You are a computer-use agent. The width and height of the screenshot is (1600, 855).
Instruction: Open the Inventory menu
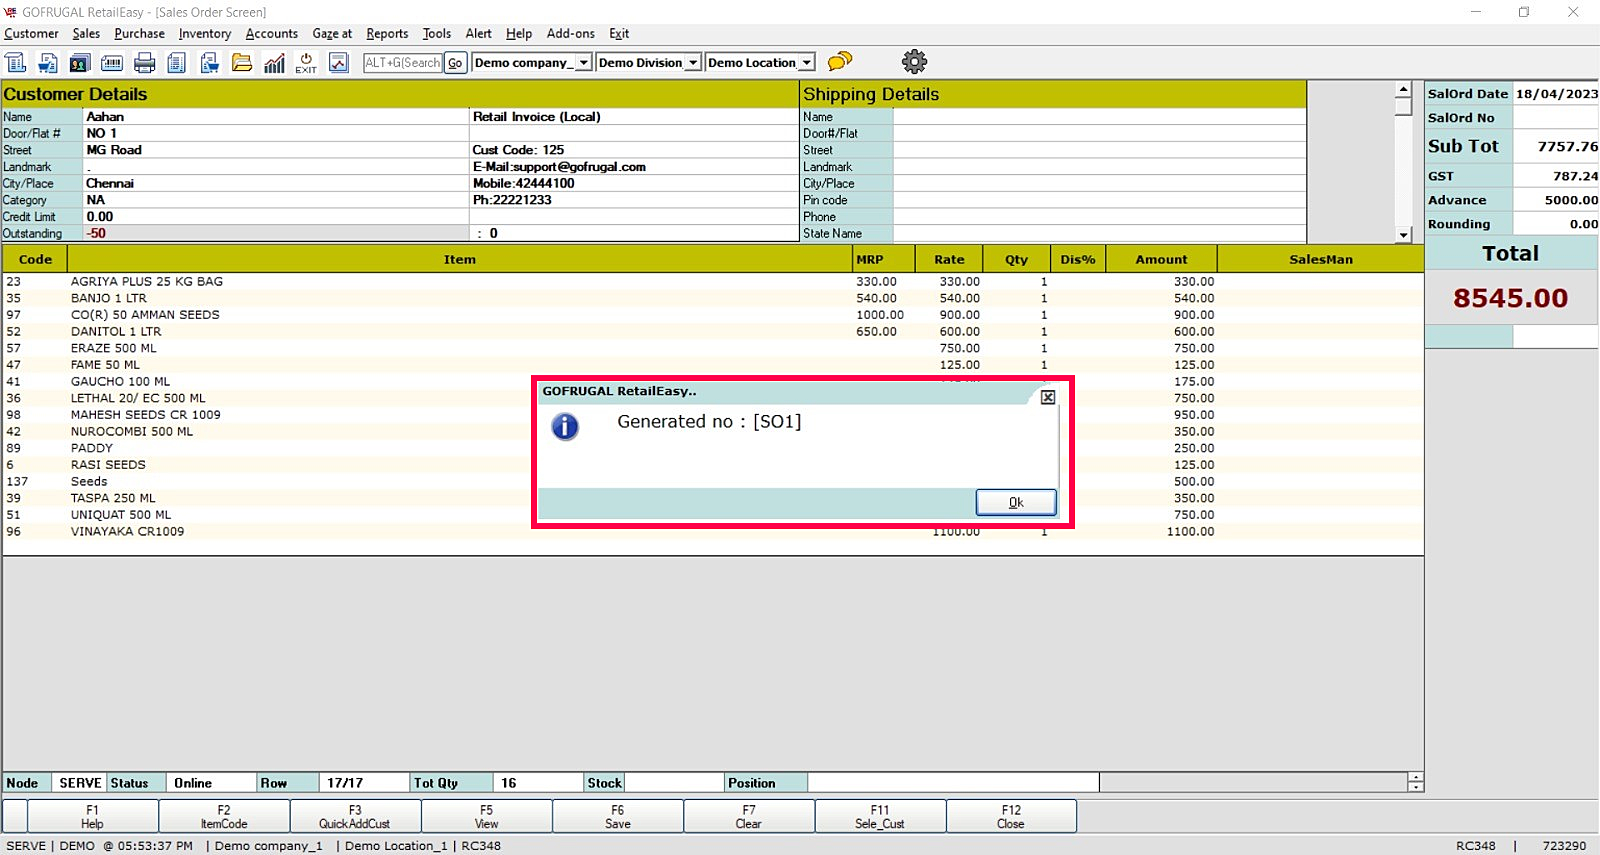(x=204, y=34)
